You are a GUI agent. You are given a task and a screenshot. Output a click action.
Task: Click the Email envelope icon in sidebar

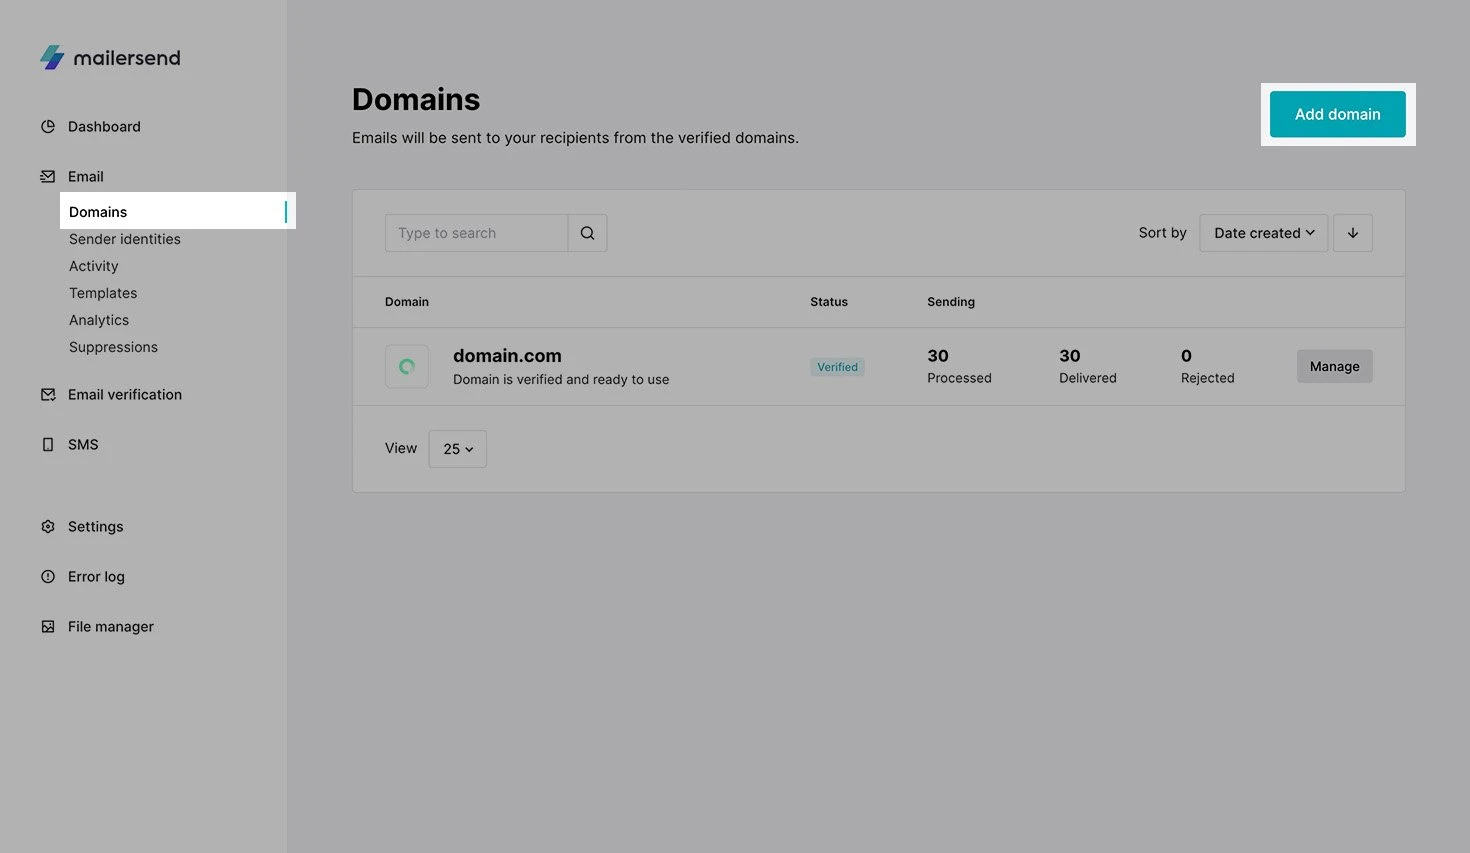(x=48, y=177)
